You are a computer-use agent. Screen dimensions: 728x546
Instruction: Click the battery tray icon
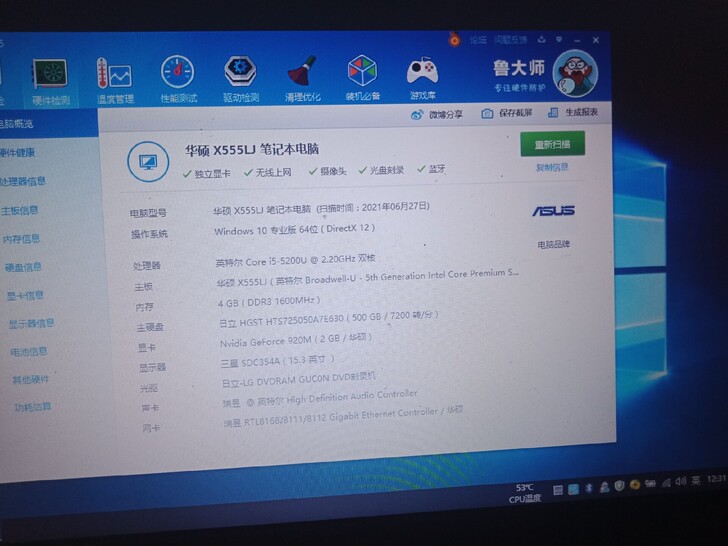click(650, 484)
